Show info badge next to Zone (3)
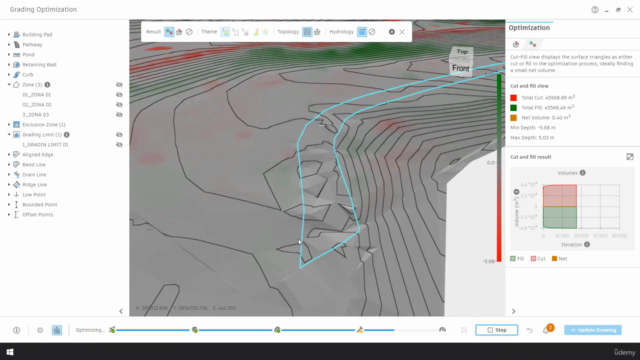This screenshot has height=360, width=640. [47, 84]
